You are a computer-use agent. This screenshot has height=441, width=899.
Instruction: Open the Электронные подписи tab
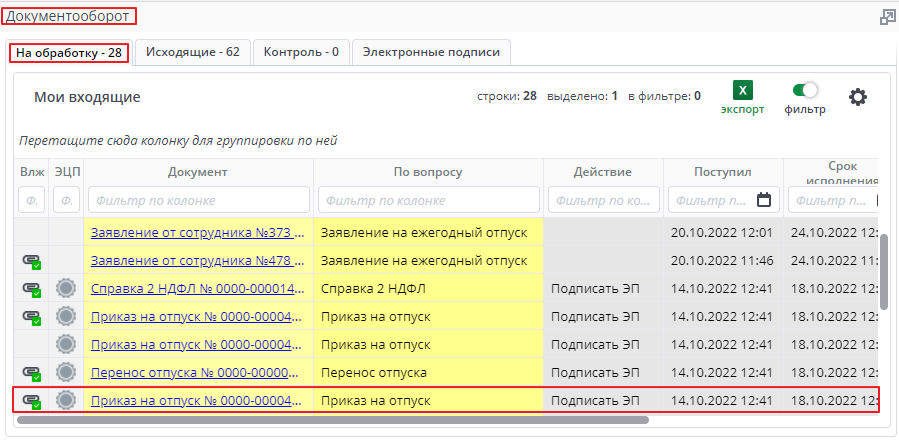tap(431, 52)
